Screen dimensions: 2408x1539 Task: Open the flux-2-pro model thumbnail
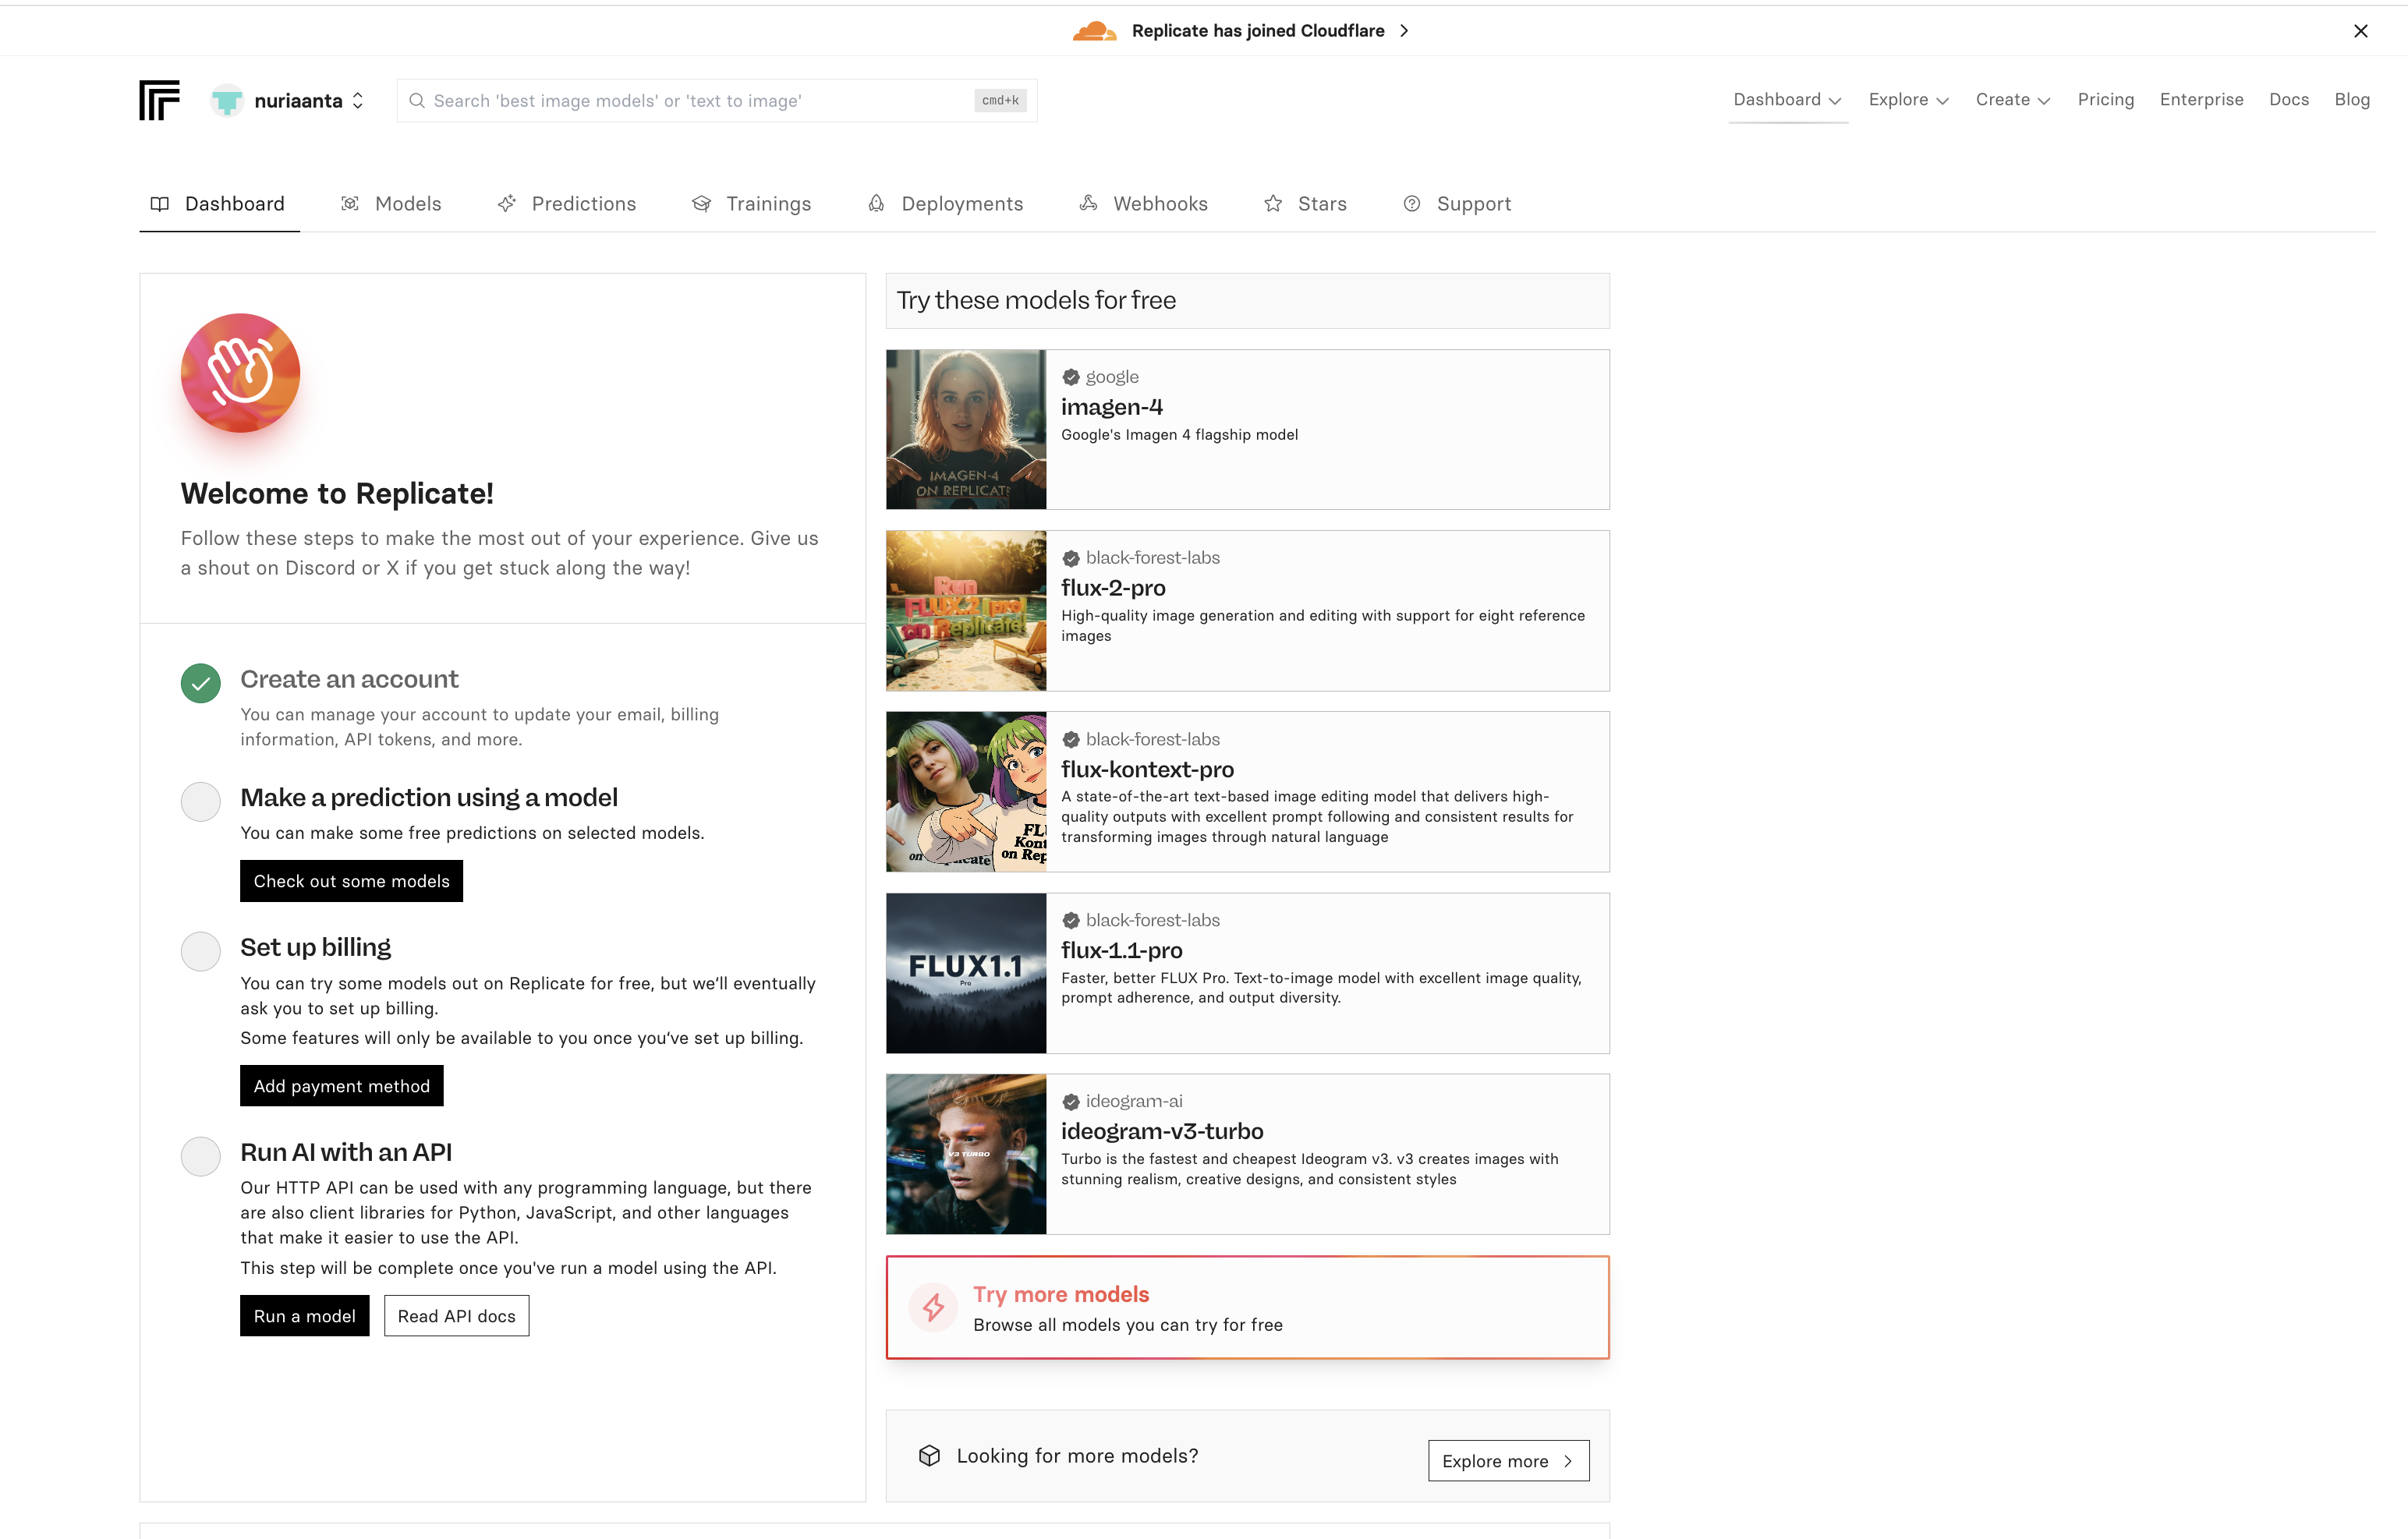966,611
